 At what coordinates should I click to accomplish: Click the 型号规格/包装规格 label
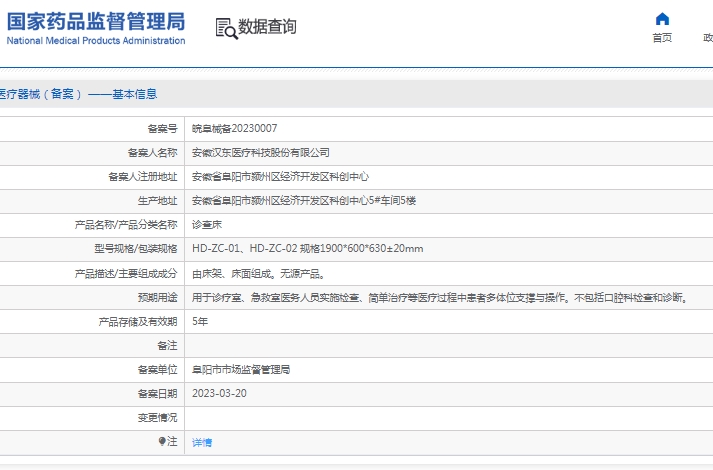click(136, 249)
